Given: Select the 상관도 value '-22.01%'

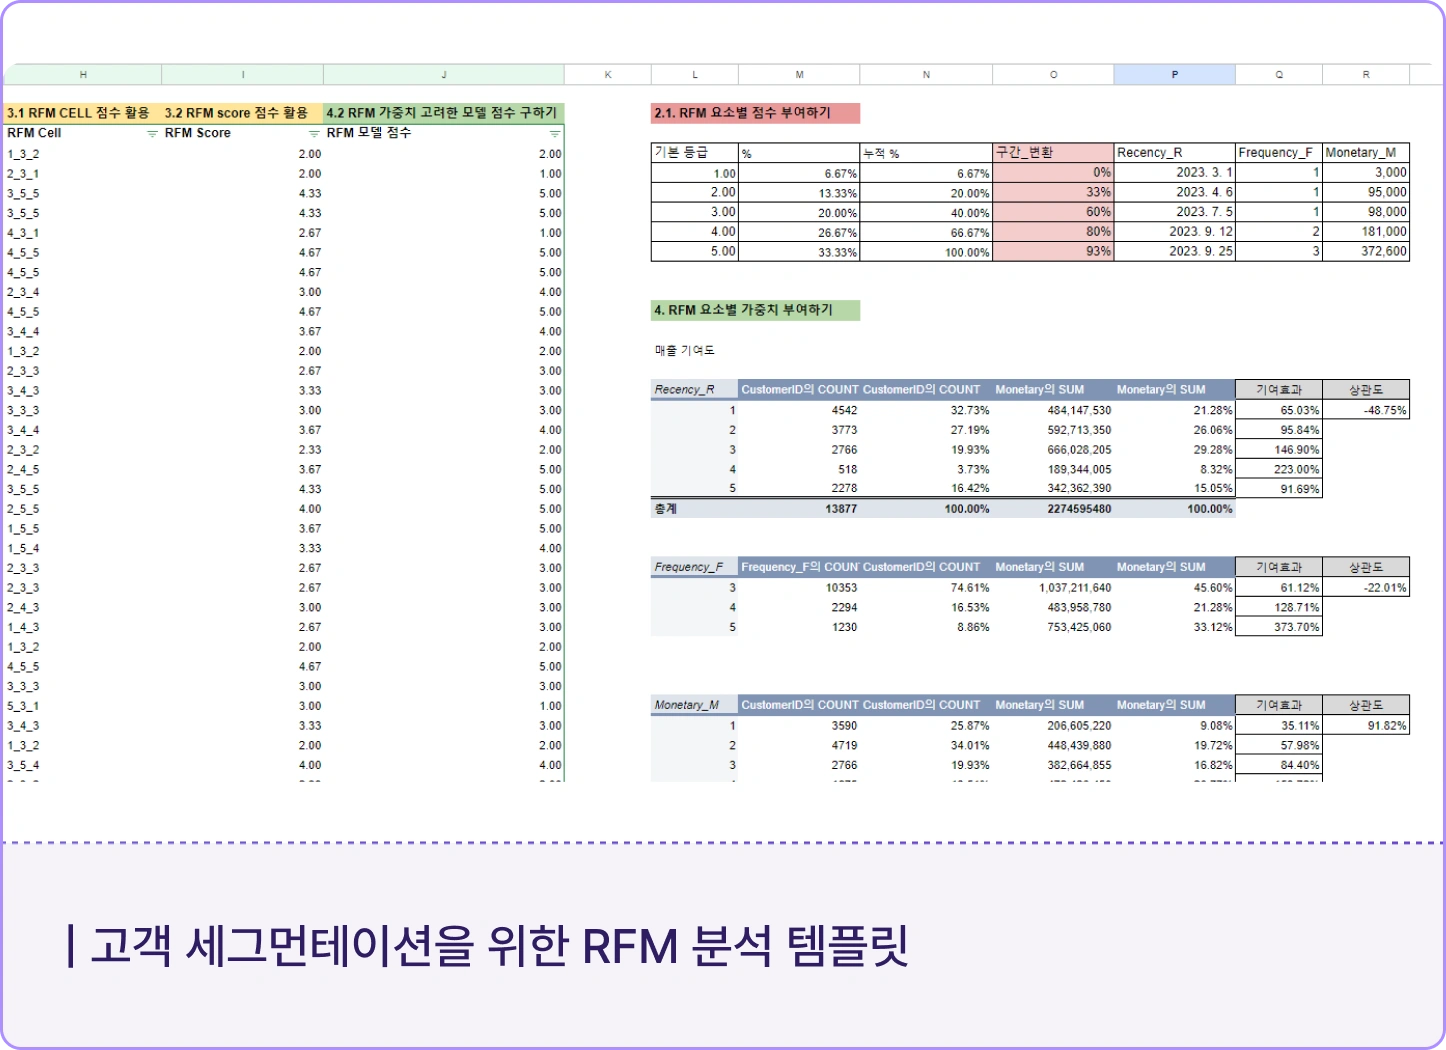Looking at the screenshot, I should tap(1366, 588).
